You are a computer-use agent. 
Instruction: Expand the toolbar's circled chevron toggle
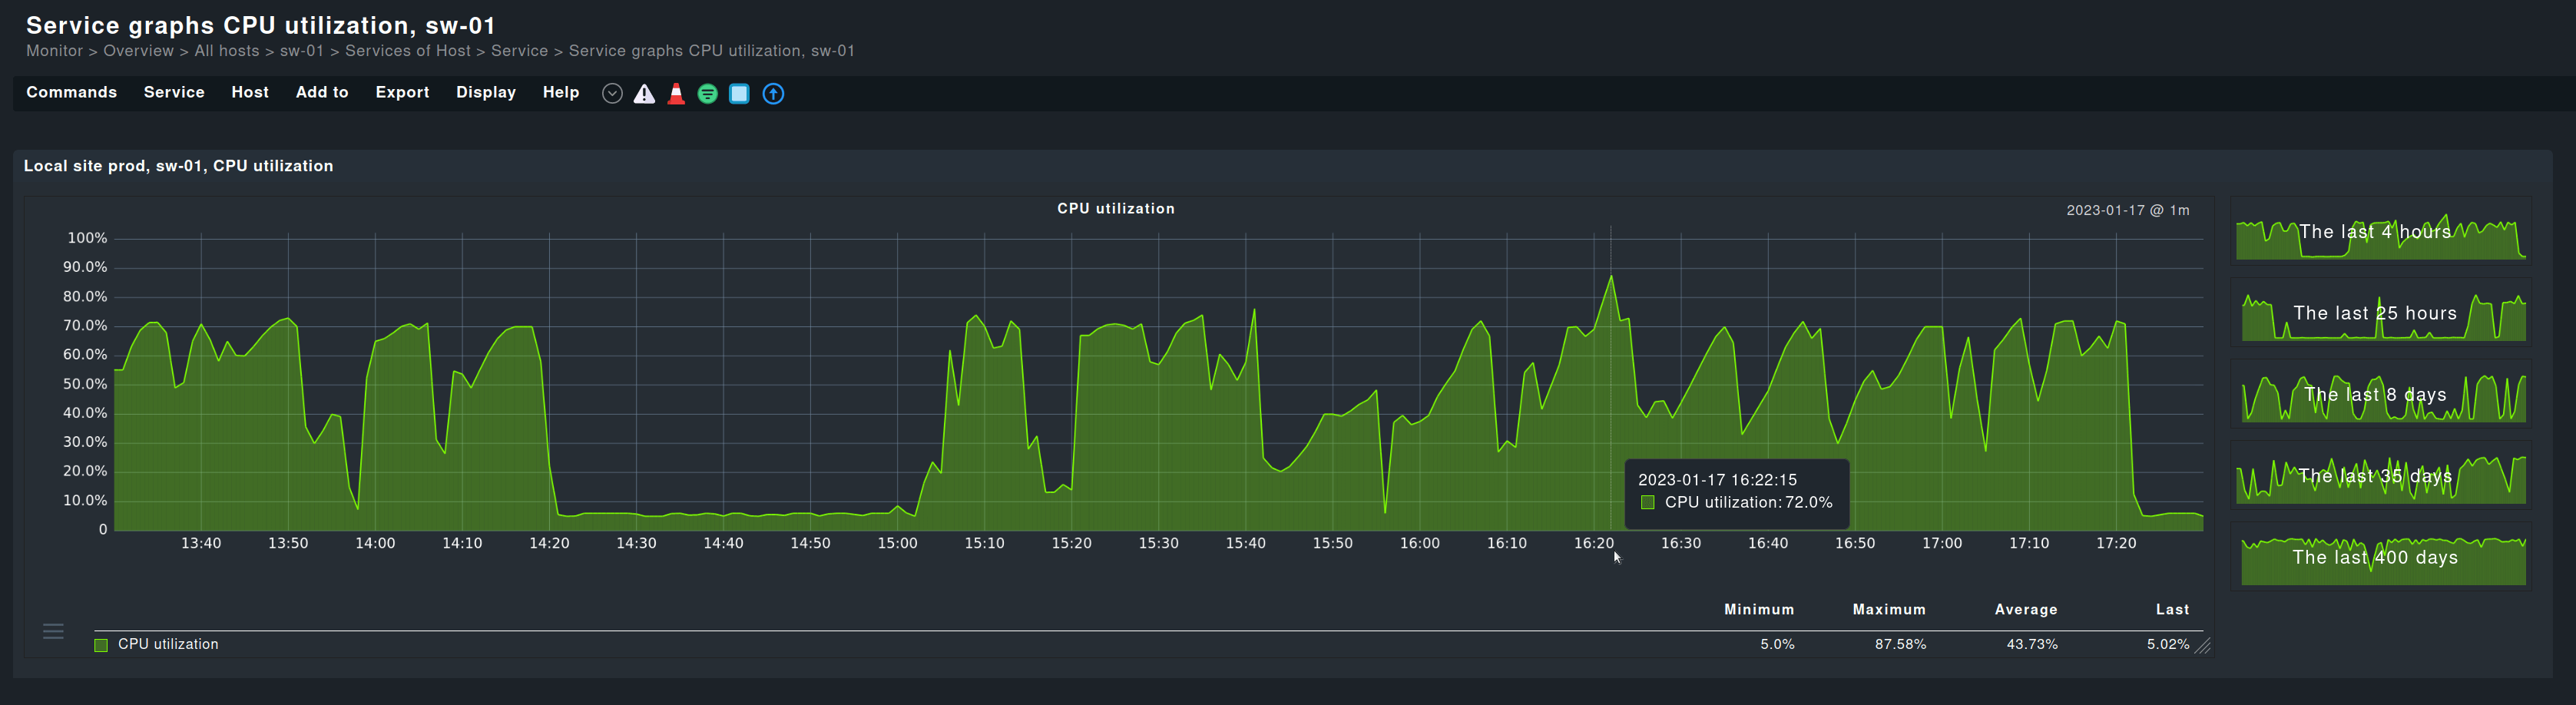[612, 94]
